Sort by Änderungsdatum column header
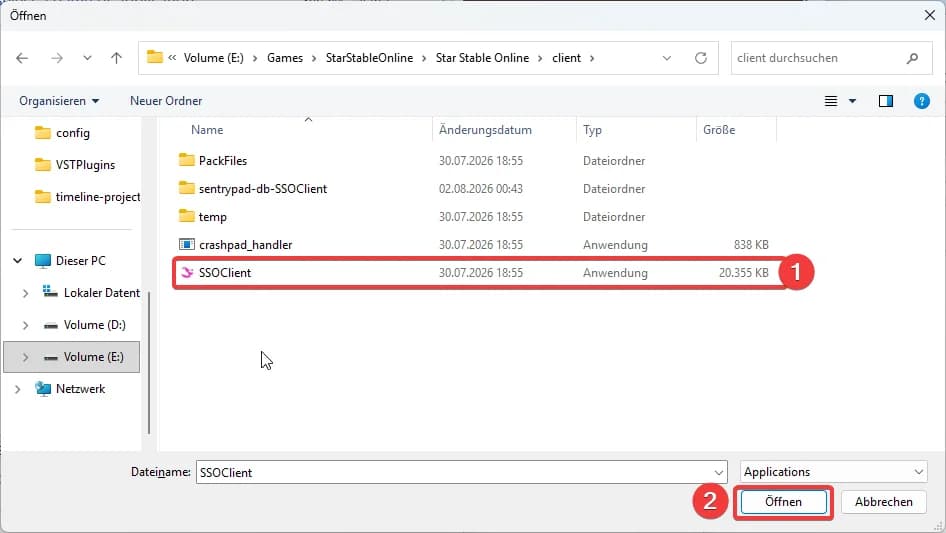The image size is (946, 533). [485, 130]
